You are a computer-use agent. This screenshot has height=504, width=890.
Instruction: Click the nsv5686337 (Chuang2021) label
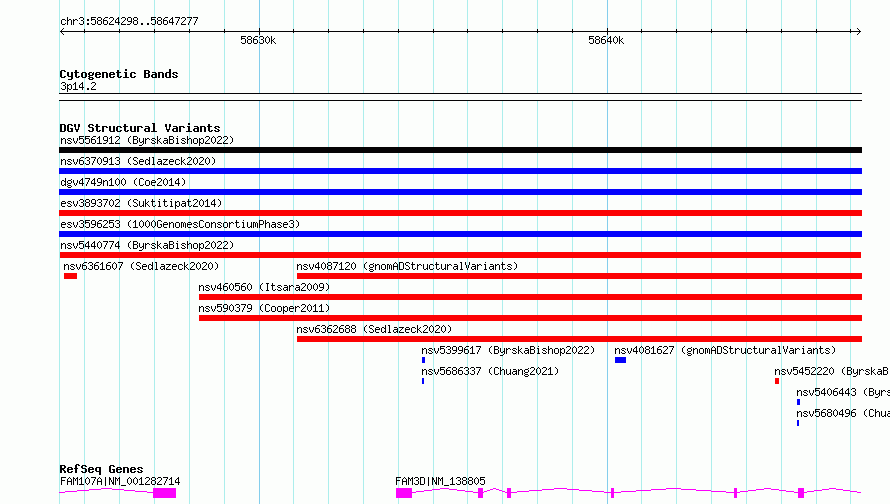(x=490, y=371)
